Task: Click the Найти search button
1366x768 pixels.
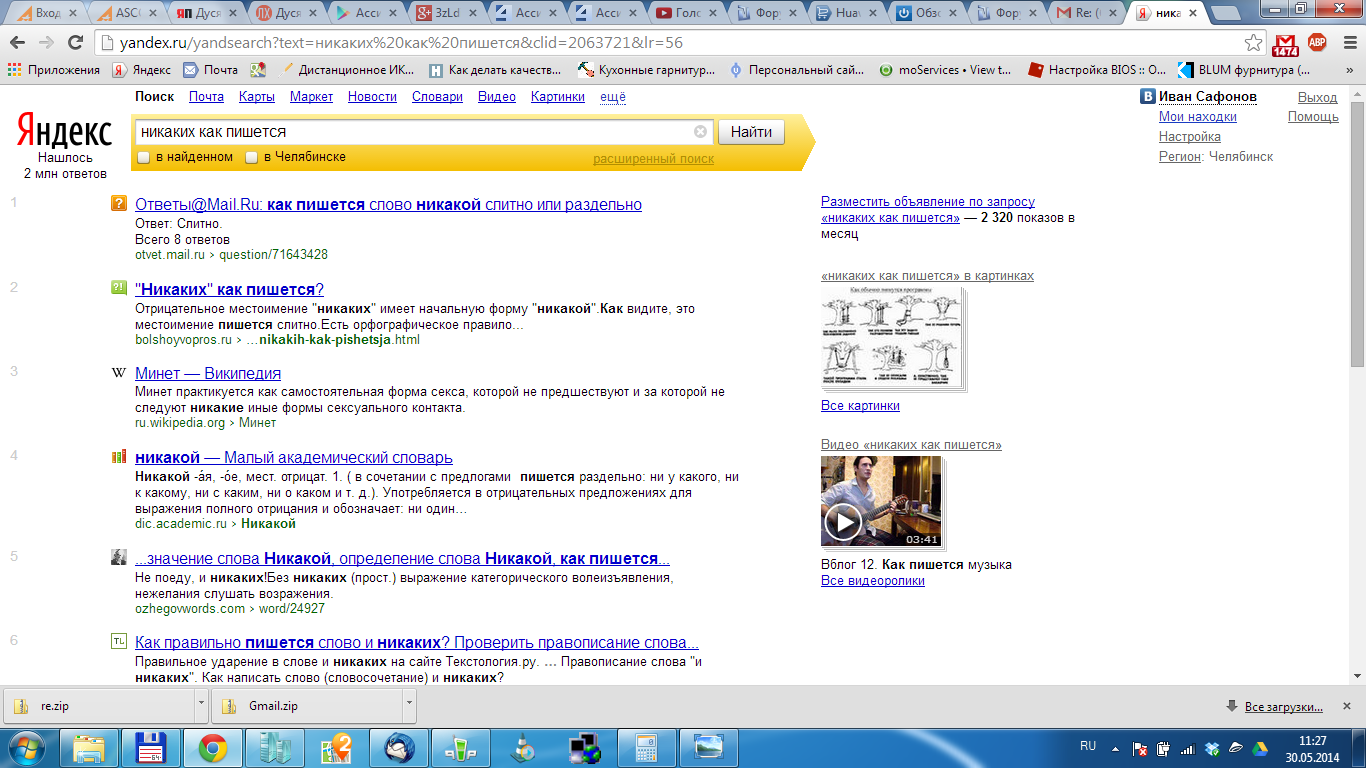Action: [x=751, y=132]
